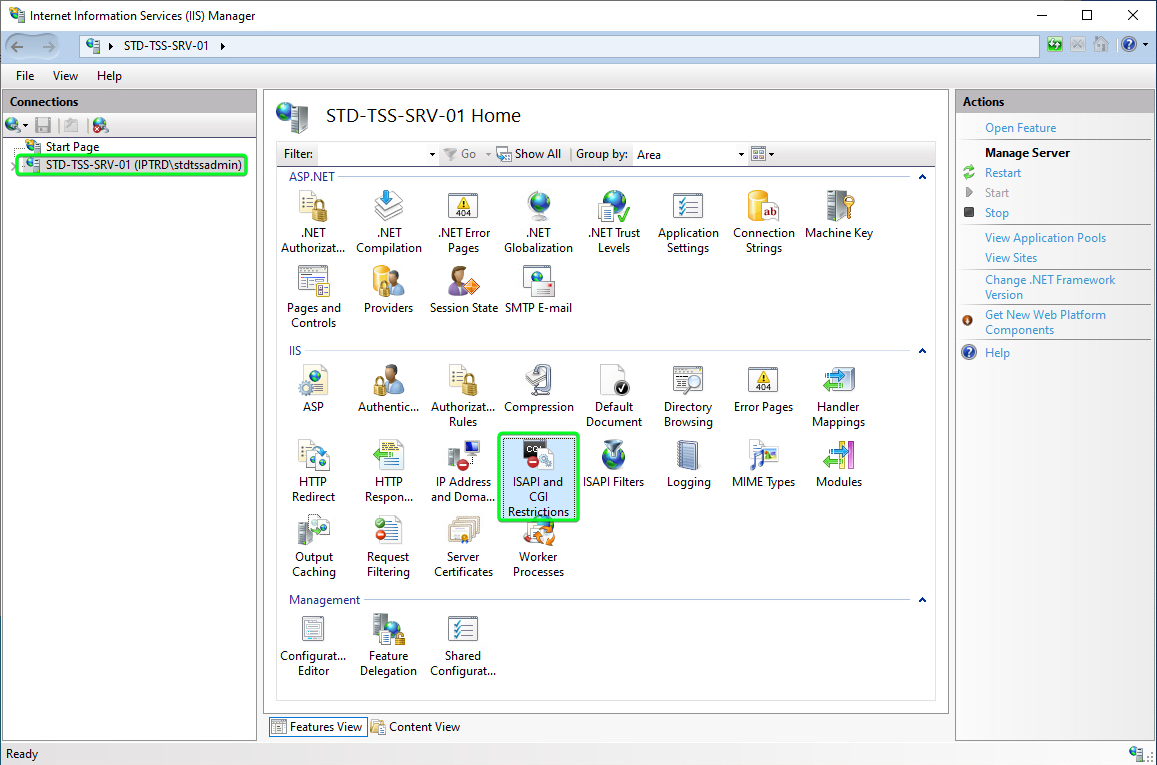Open the ASP feature icon

point(314,389)
